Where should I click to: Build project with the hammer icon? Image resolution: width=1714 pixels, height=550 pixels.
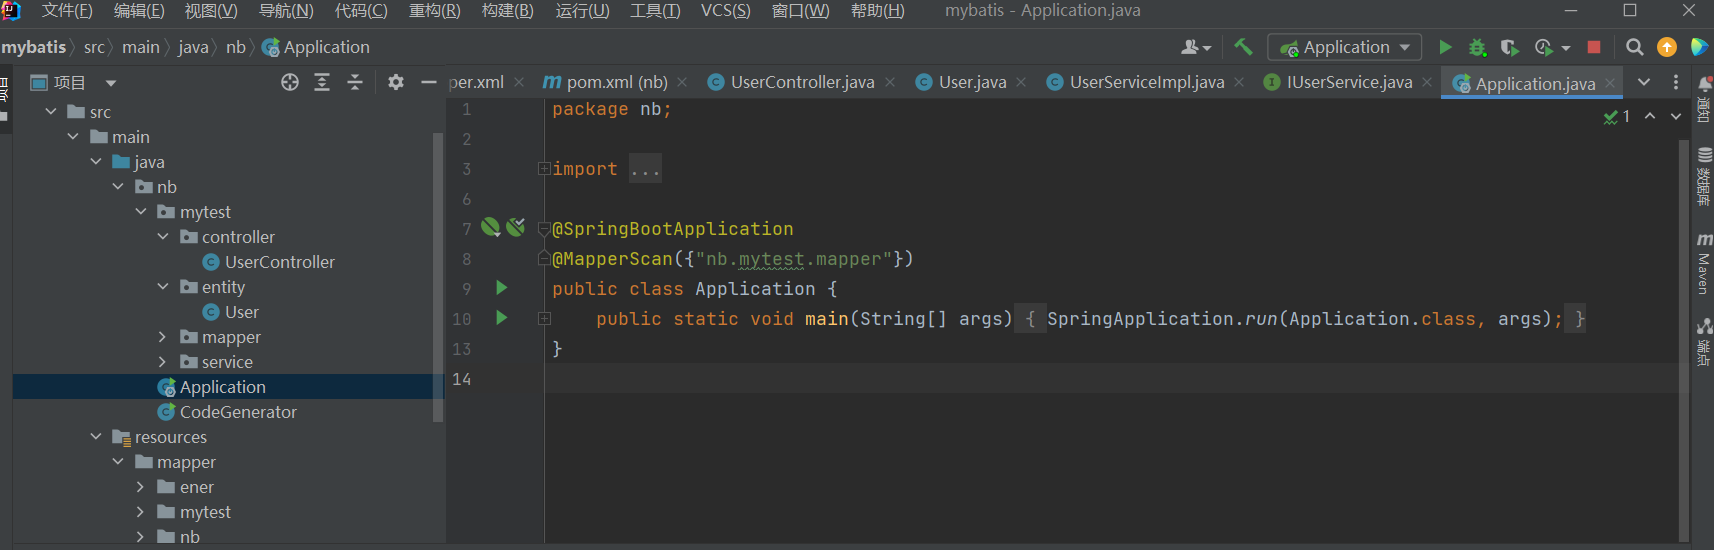pyautogui.click(x=1243, y=47)
